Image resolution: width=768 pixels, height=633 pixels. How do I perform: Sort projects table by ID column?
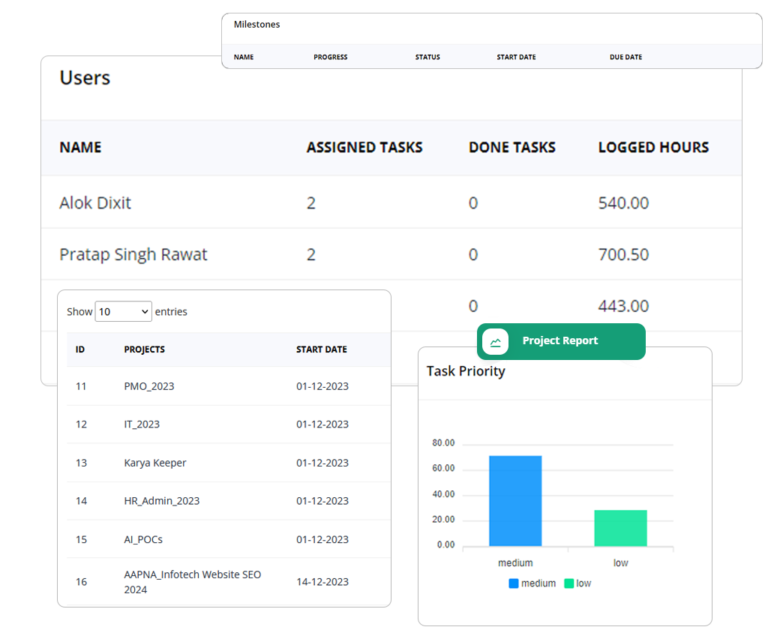[80, 350]
